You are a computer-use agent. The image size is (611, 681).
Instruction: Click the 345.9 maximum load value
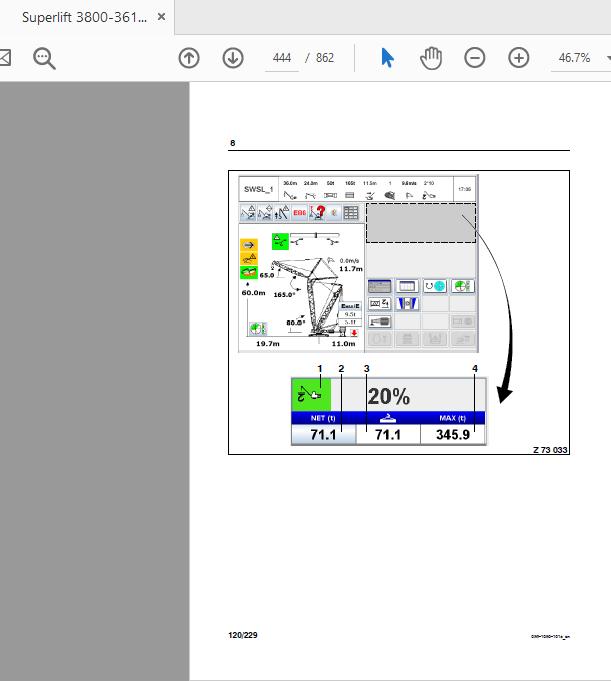(452, 435)
